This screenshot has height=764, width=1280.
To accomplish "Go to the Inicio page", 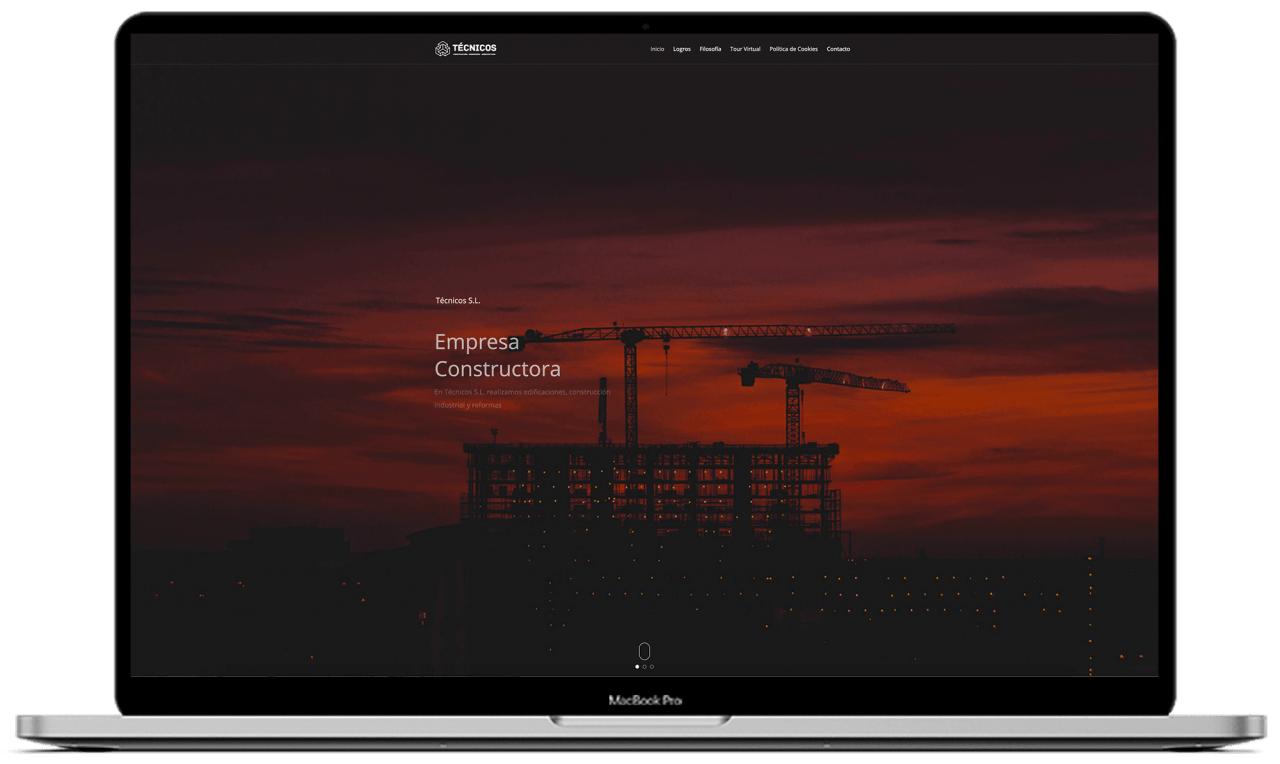I will pos(657,49).
